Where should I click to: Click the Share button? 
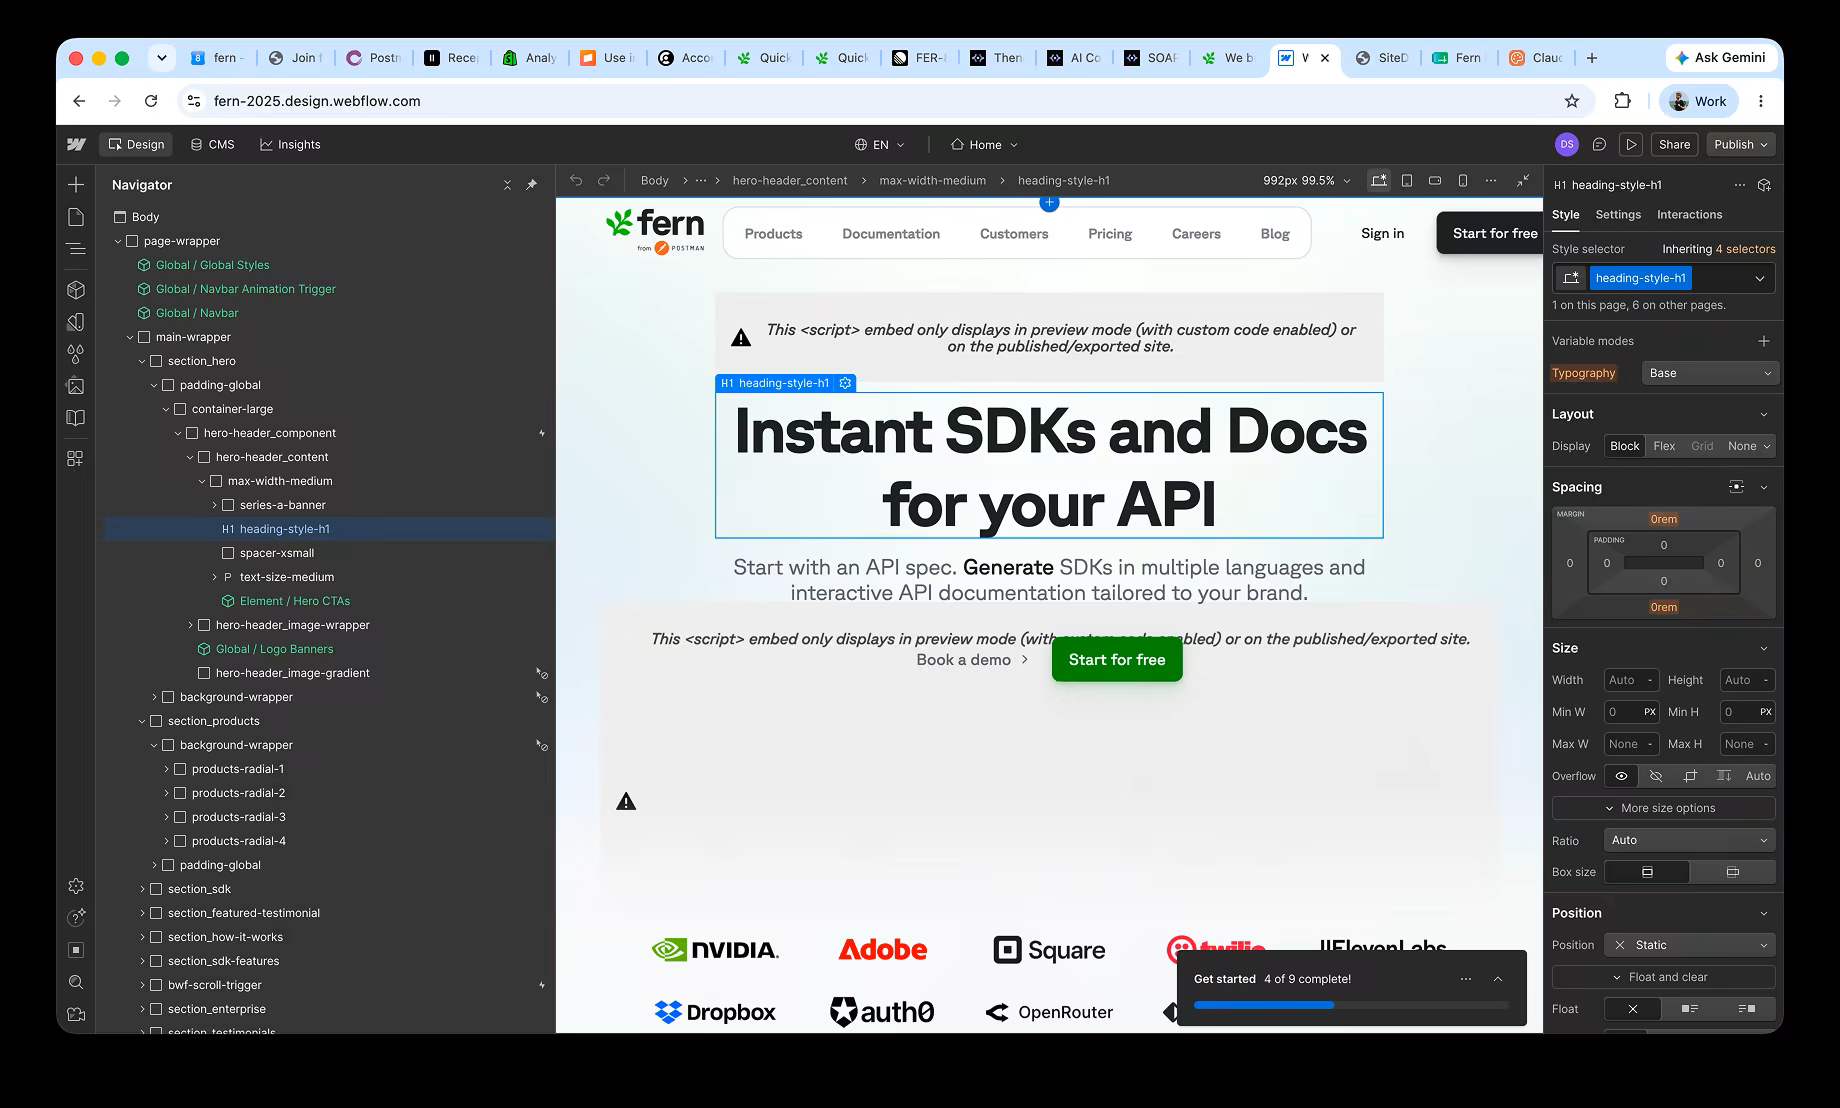(1674, 144)
